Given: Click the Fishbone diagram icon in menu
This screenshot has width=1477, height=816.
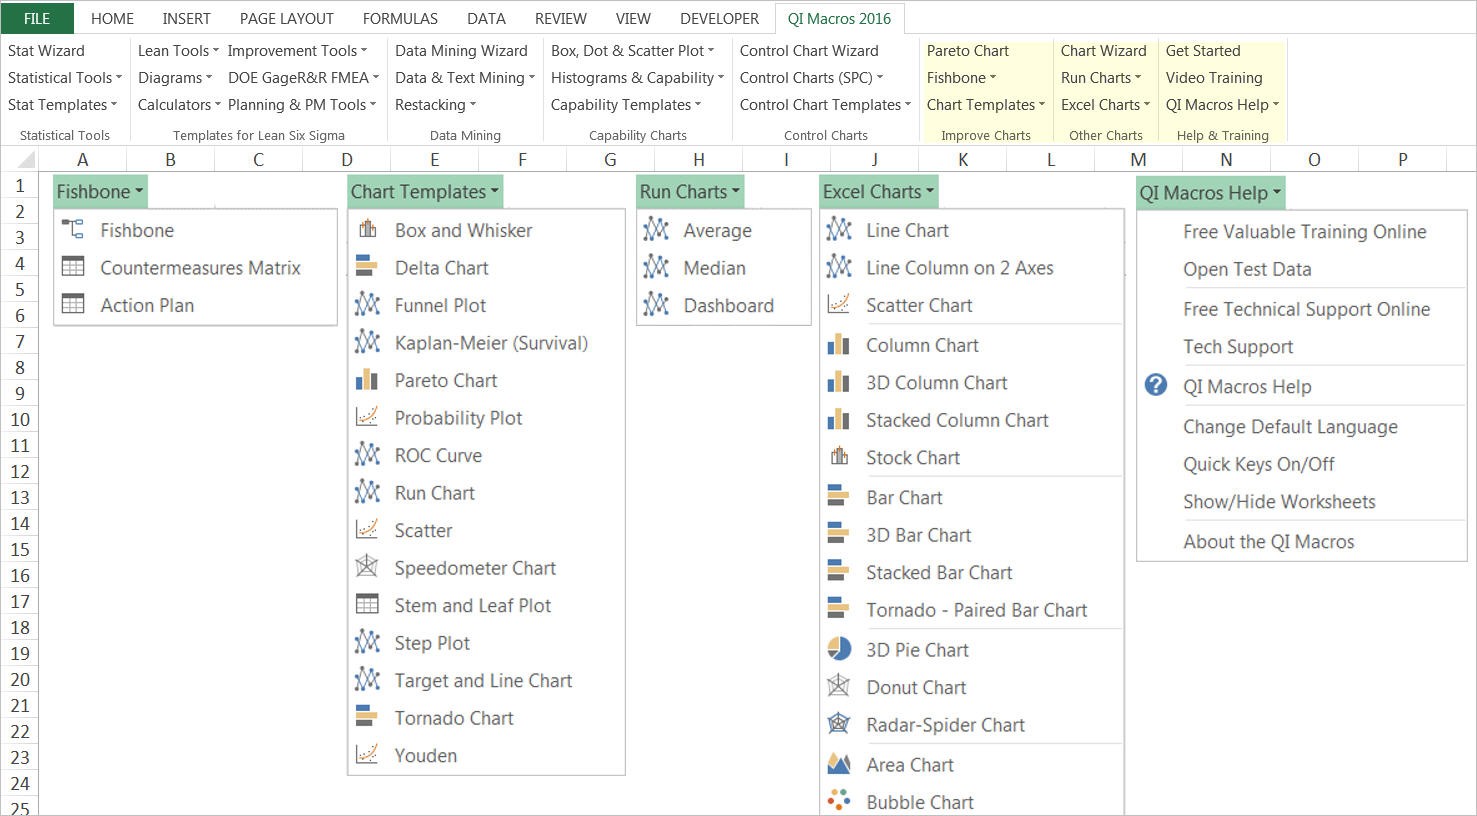Looking at the screenshot, I should pyautogui.click(x=73, y=230).
